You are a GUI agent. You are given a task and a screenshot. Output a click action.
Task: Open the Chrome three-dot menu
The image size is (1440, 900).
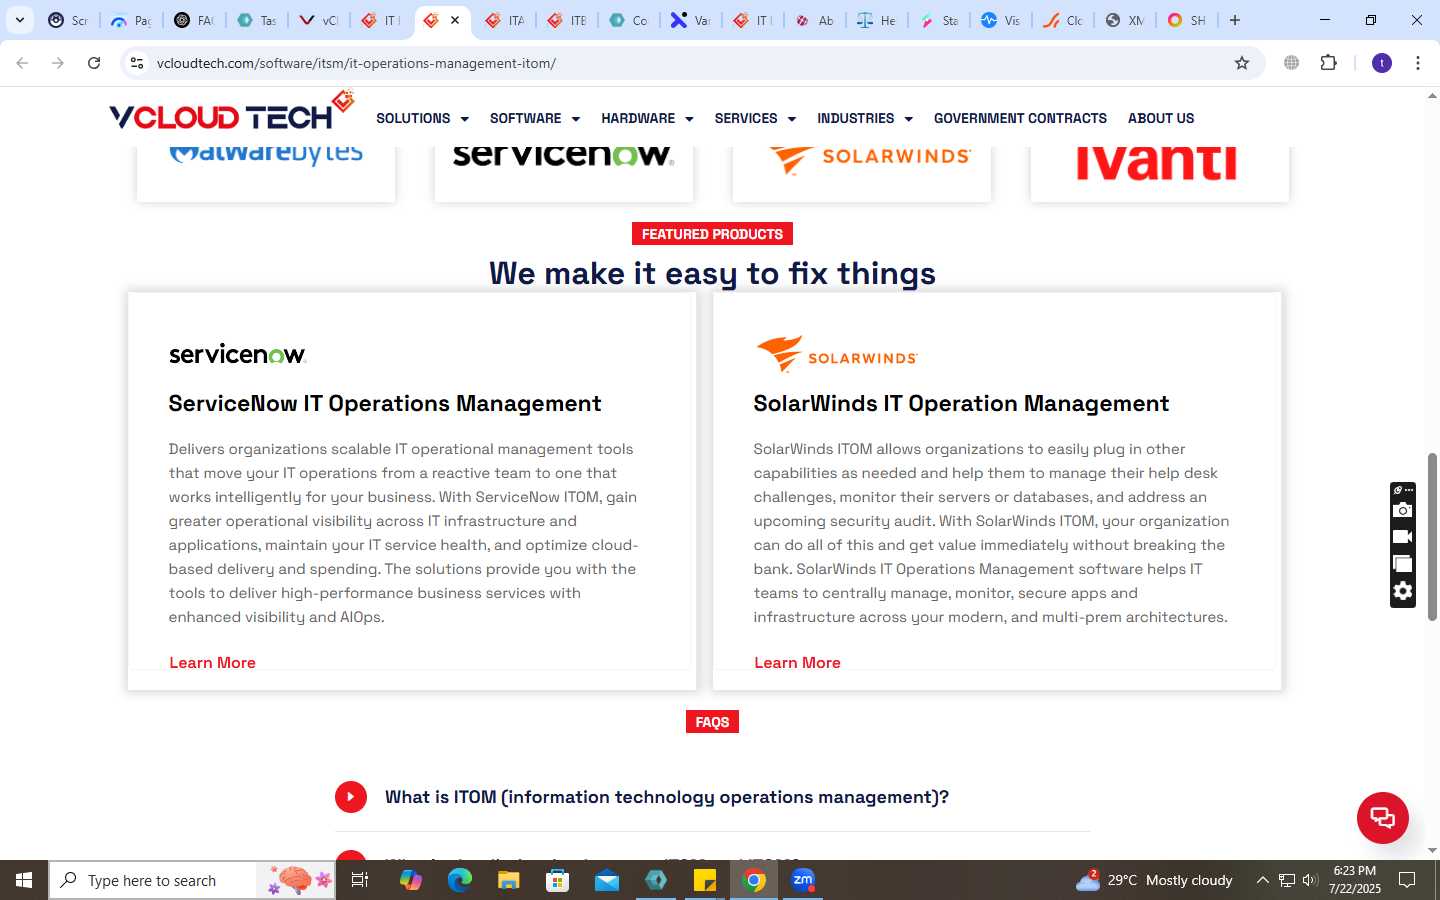point(1418,63)
